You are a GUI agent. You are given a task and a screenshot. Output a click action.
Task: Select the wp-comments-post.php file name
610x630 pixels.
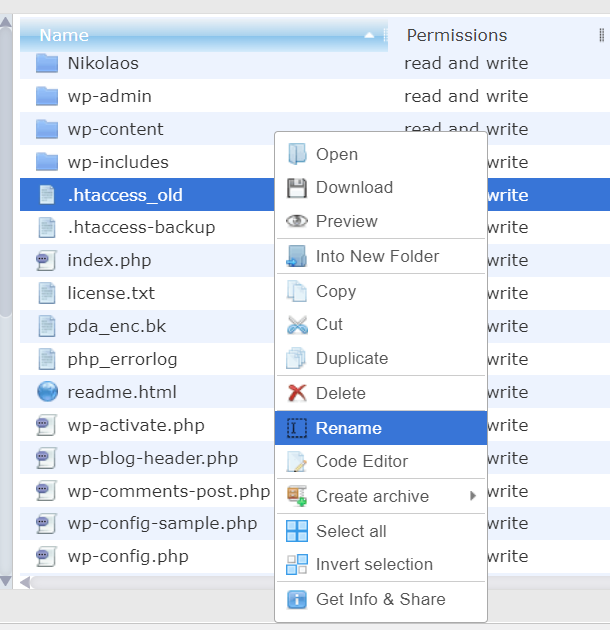[169, 491]
